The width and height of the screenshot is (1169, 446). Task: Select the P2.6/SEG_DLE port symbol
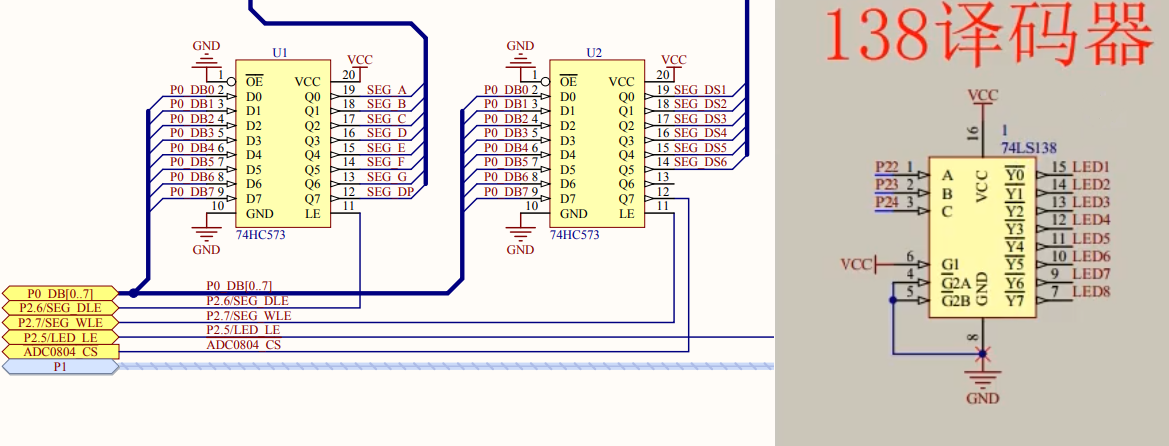coord(60,307)
